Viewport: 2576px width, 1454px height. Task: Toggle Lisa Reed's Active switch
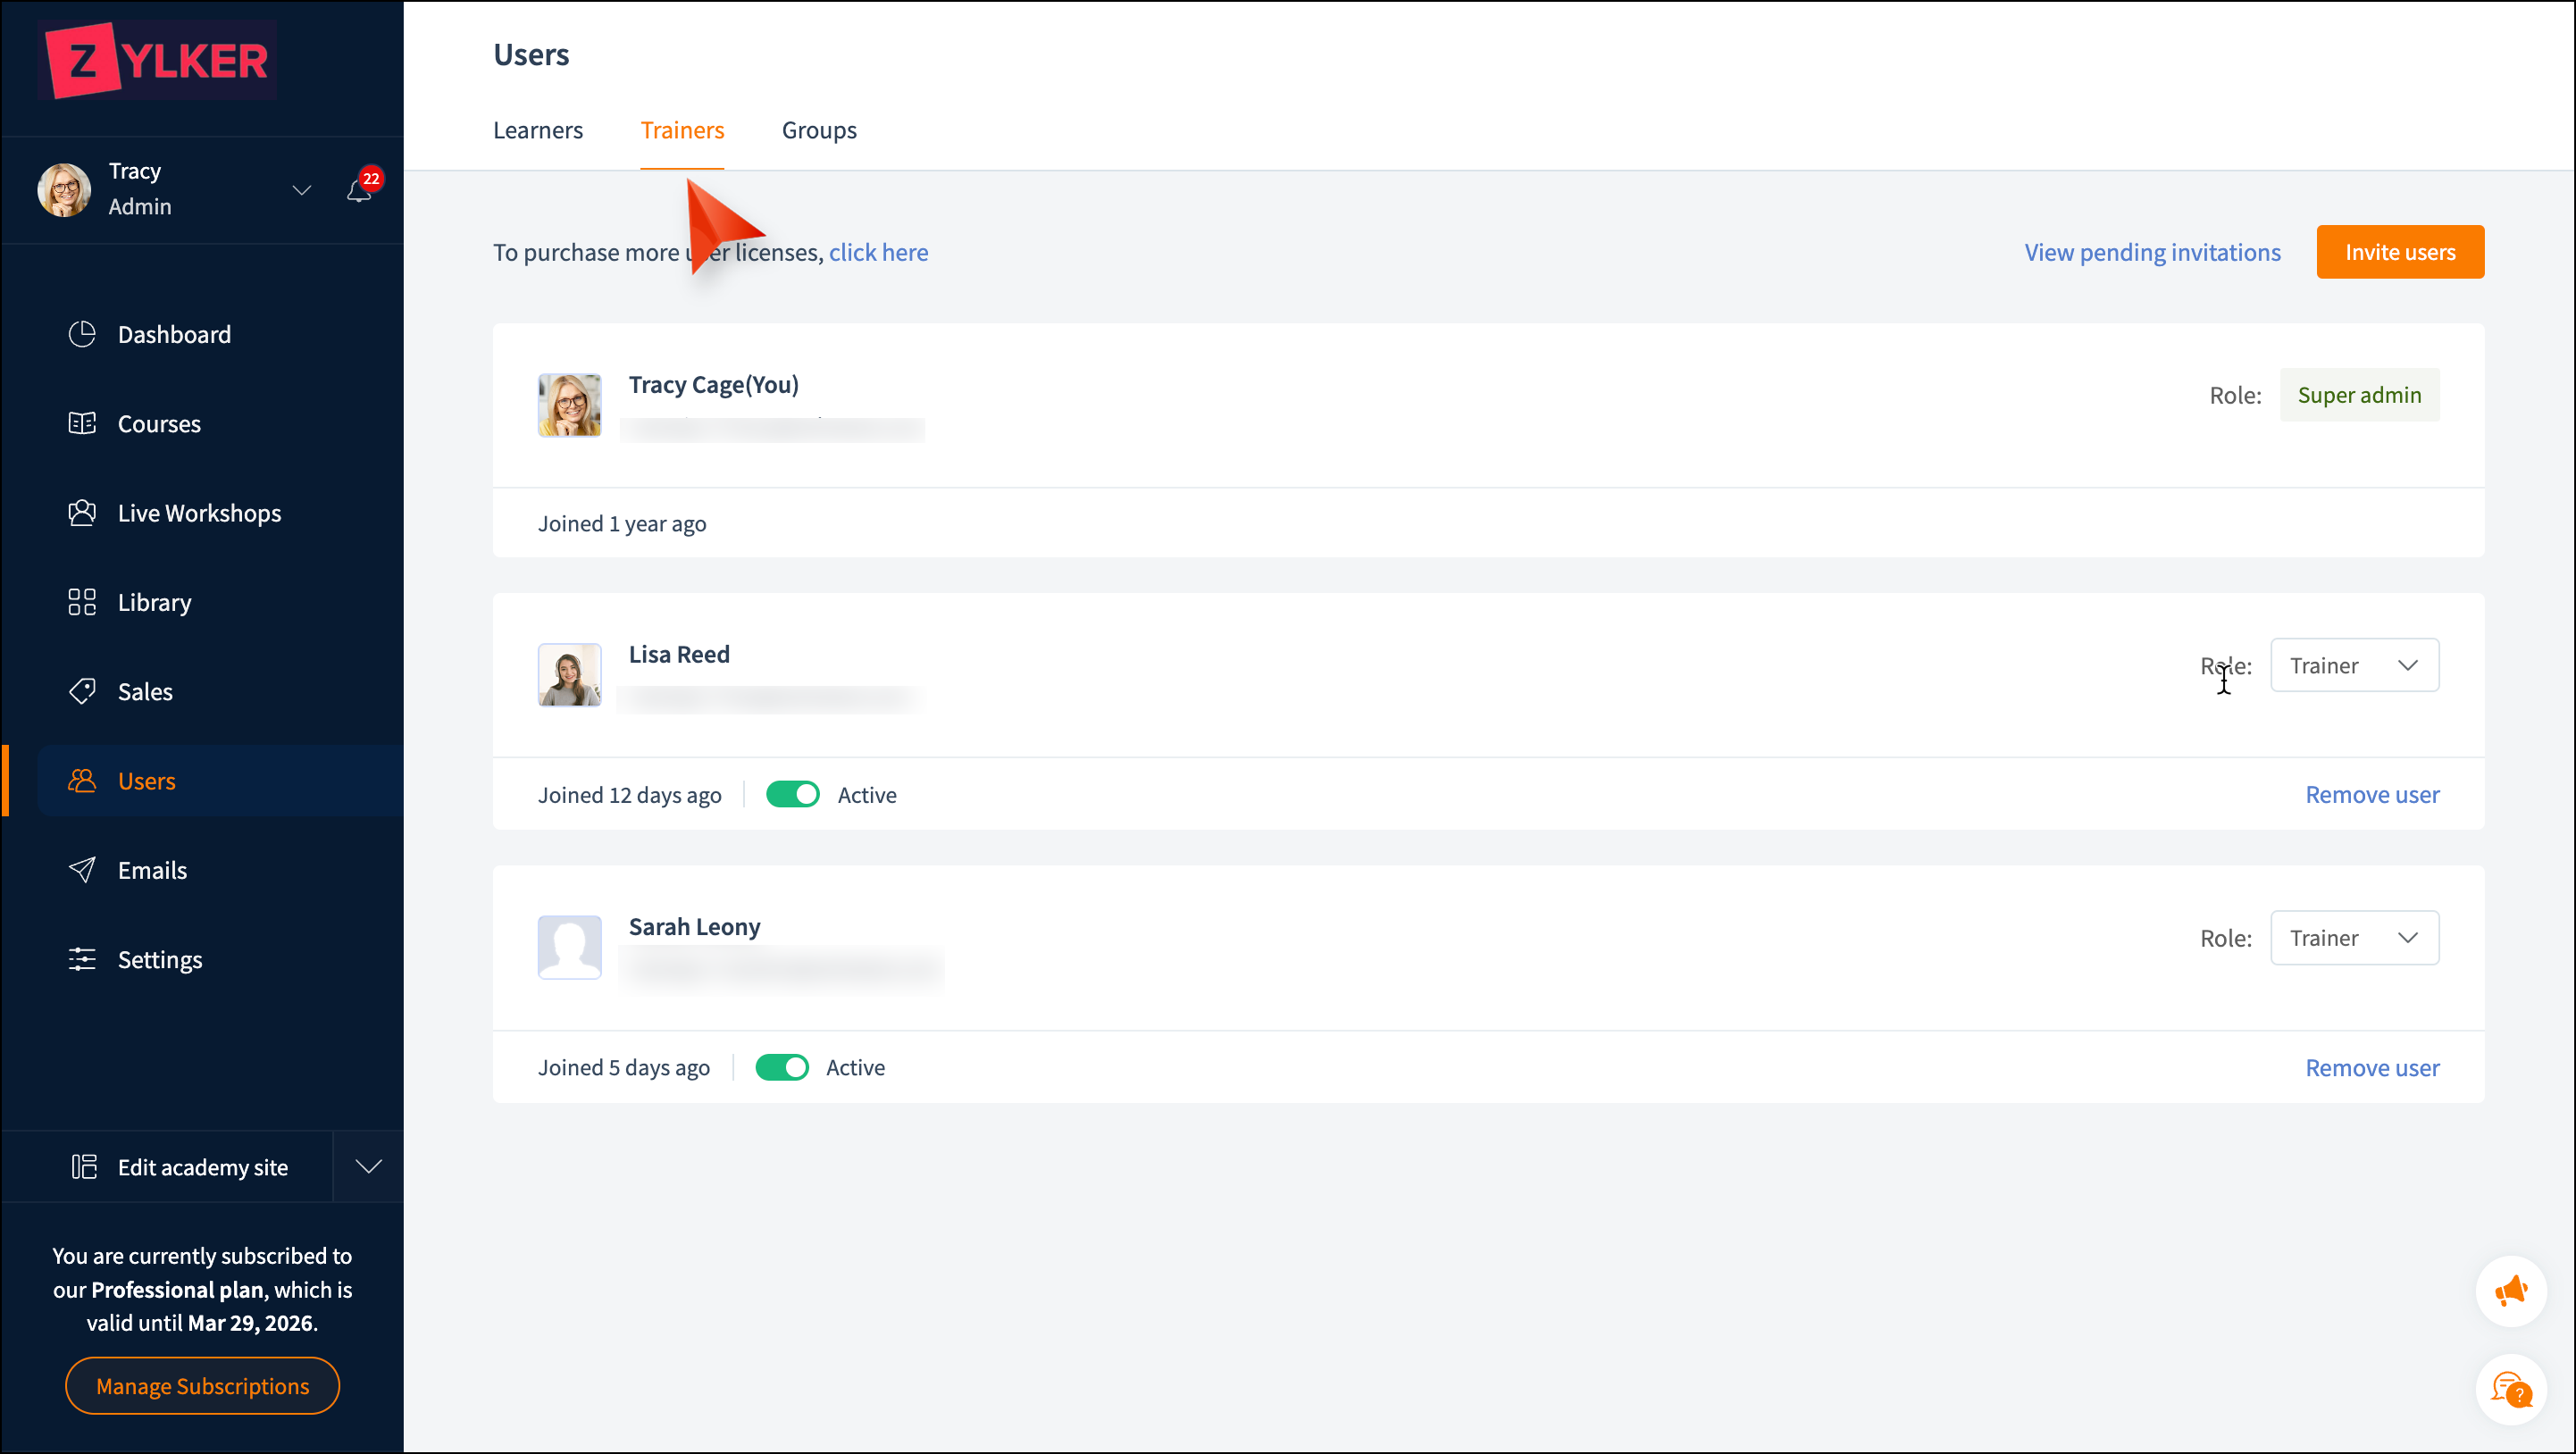(793, 795)
